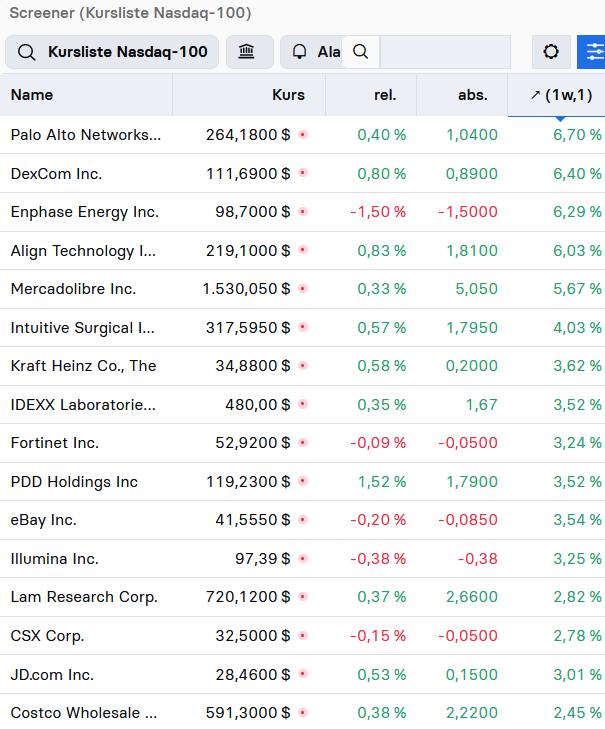
Task: Open Mercadolibre Inc. entry
Action: (73, 289)
